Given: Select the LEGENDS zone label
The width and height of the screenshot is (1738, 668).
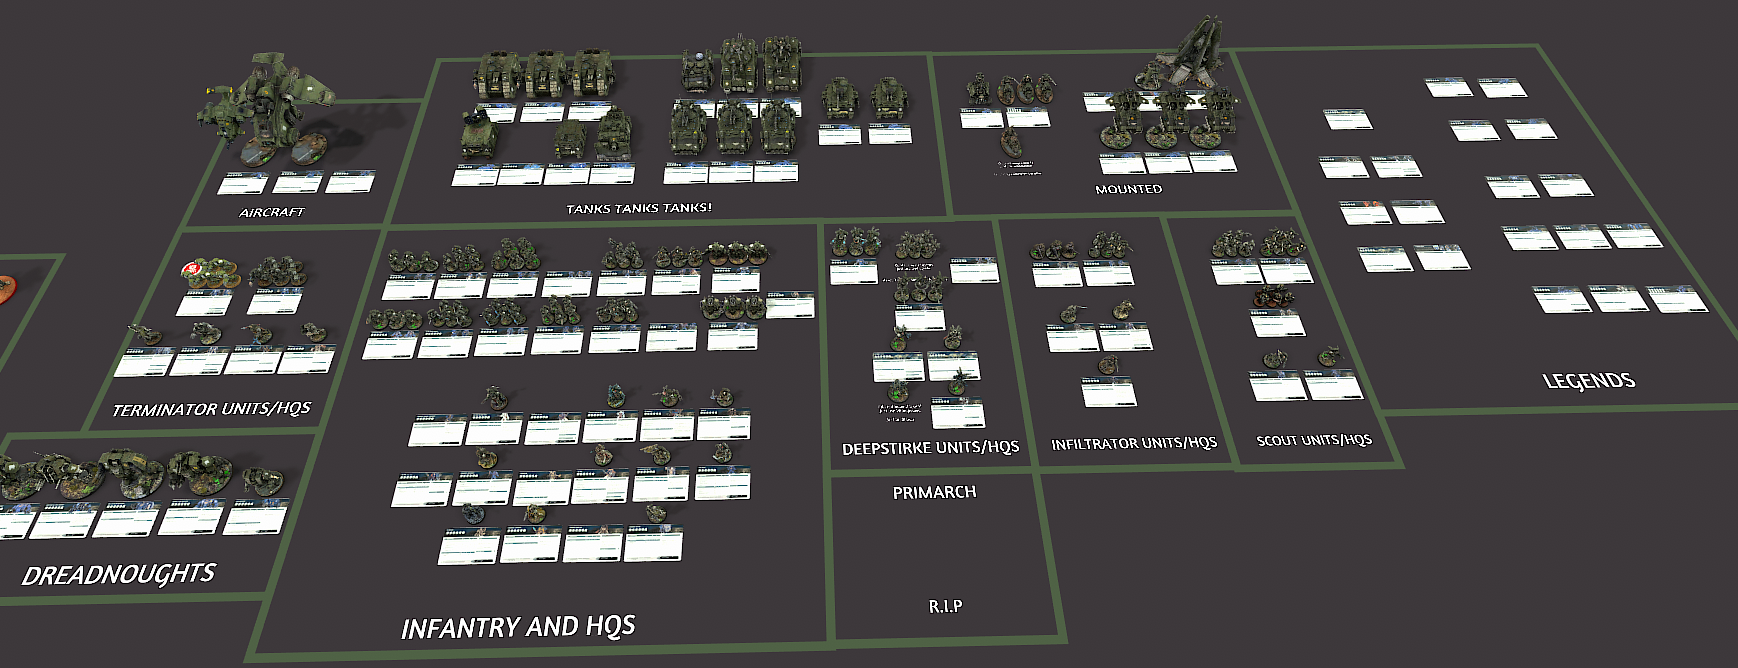Looking at the screenshot, I should [x=1589, y=381].
